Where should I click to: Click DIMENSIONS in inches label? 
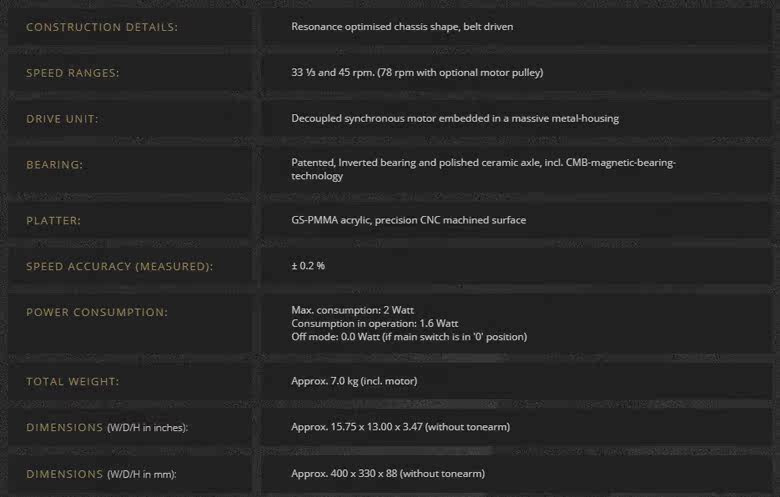tap(107, 427)
